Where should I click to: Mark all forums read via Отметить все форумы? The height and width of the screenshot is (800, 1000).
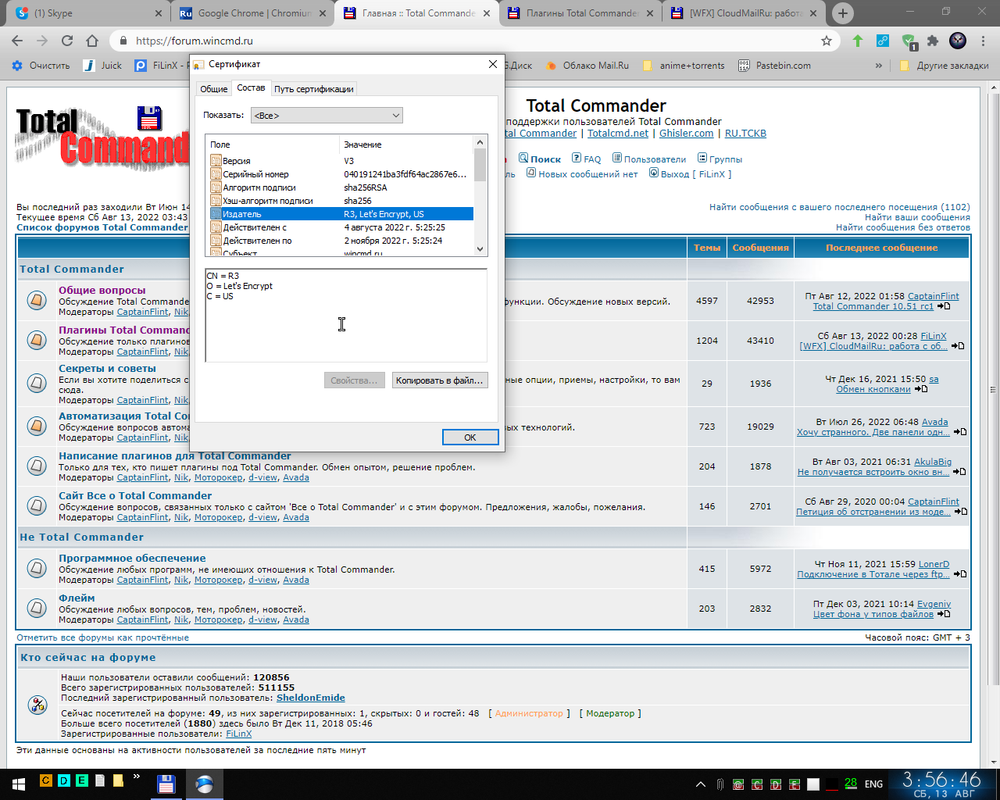103,637
